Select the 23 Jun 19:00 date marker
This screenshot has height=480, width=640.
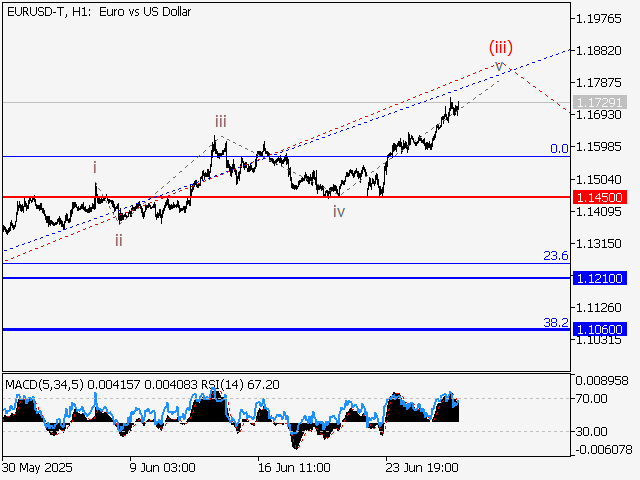424,467
